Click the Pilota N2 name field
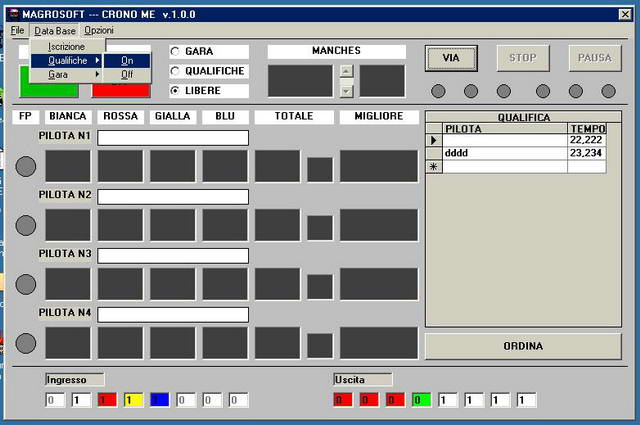Screen dimensions: 640x425 pyautogui.click(x=172, y=197)
